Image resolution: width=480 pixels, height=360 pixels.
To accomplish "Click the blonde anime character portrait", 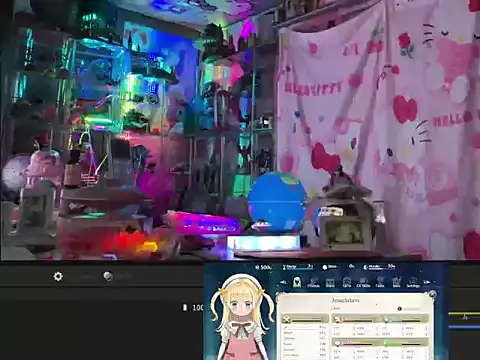I will point(243,318).
